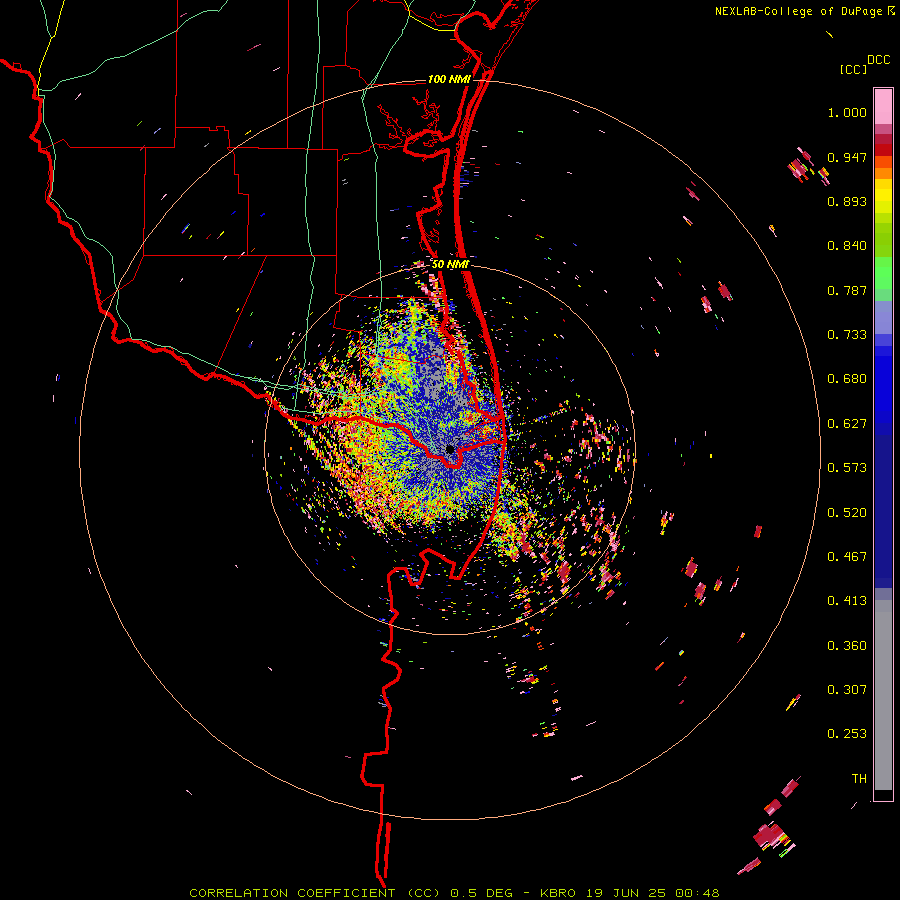Click the KBRO radar site black dot
The image size is (900, 900).
[450, 449]
